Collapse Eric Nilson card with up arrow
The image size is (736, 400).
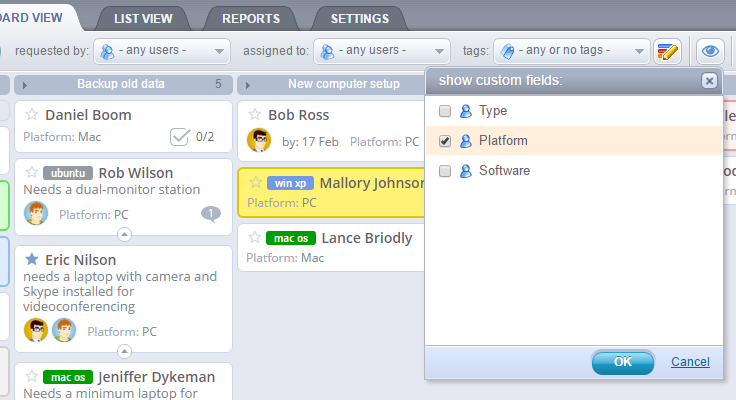tap(124, 351)
